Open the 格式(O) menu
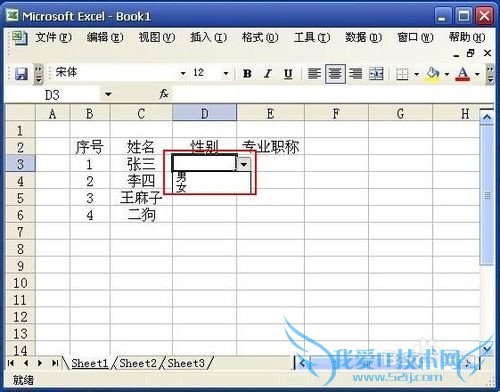Screen dimensions: 500x392 click(x=260, y=37)
